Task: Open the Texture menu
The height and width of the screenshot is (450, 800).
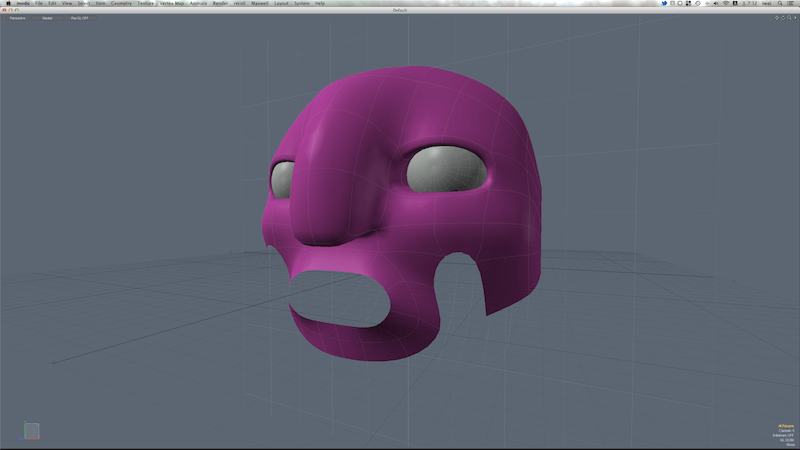Action: pos(145,3)
